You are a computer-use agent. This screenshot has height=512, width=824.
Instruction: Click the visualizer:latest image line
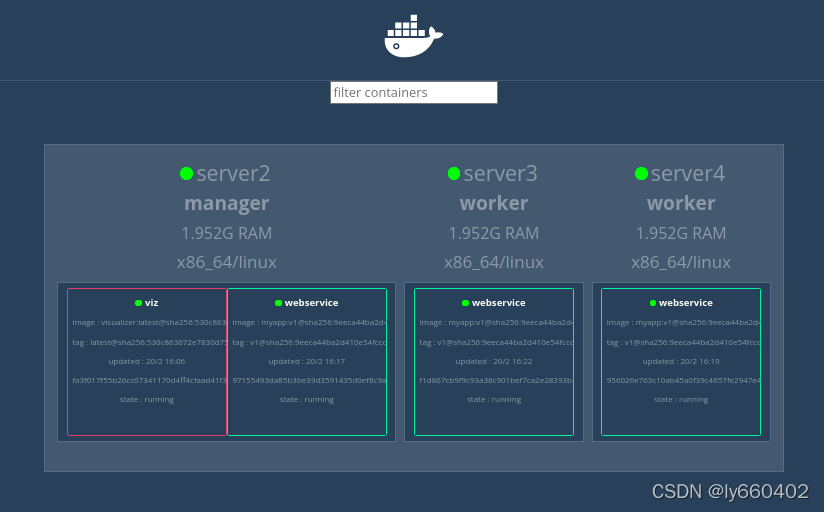pos(149,323)
